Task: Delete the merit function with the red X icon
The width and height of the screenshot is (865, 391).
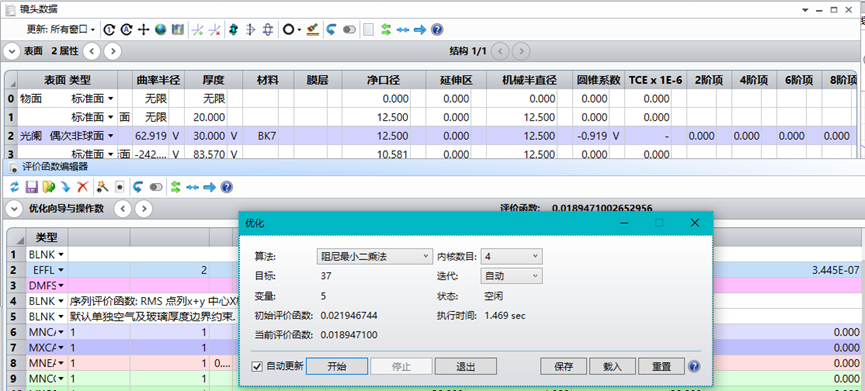Action: click(x=83, y=188)
